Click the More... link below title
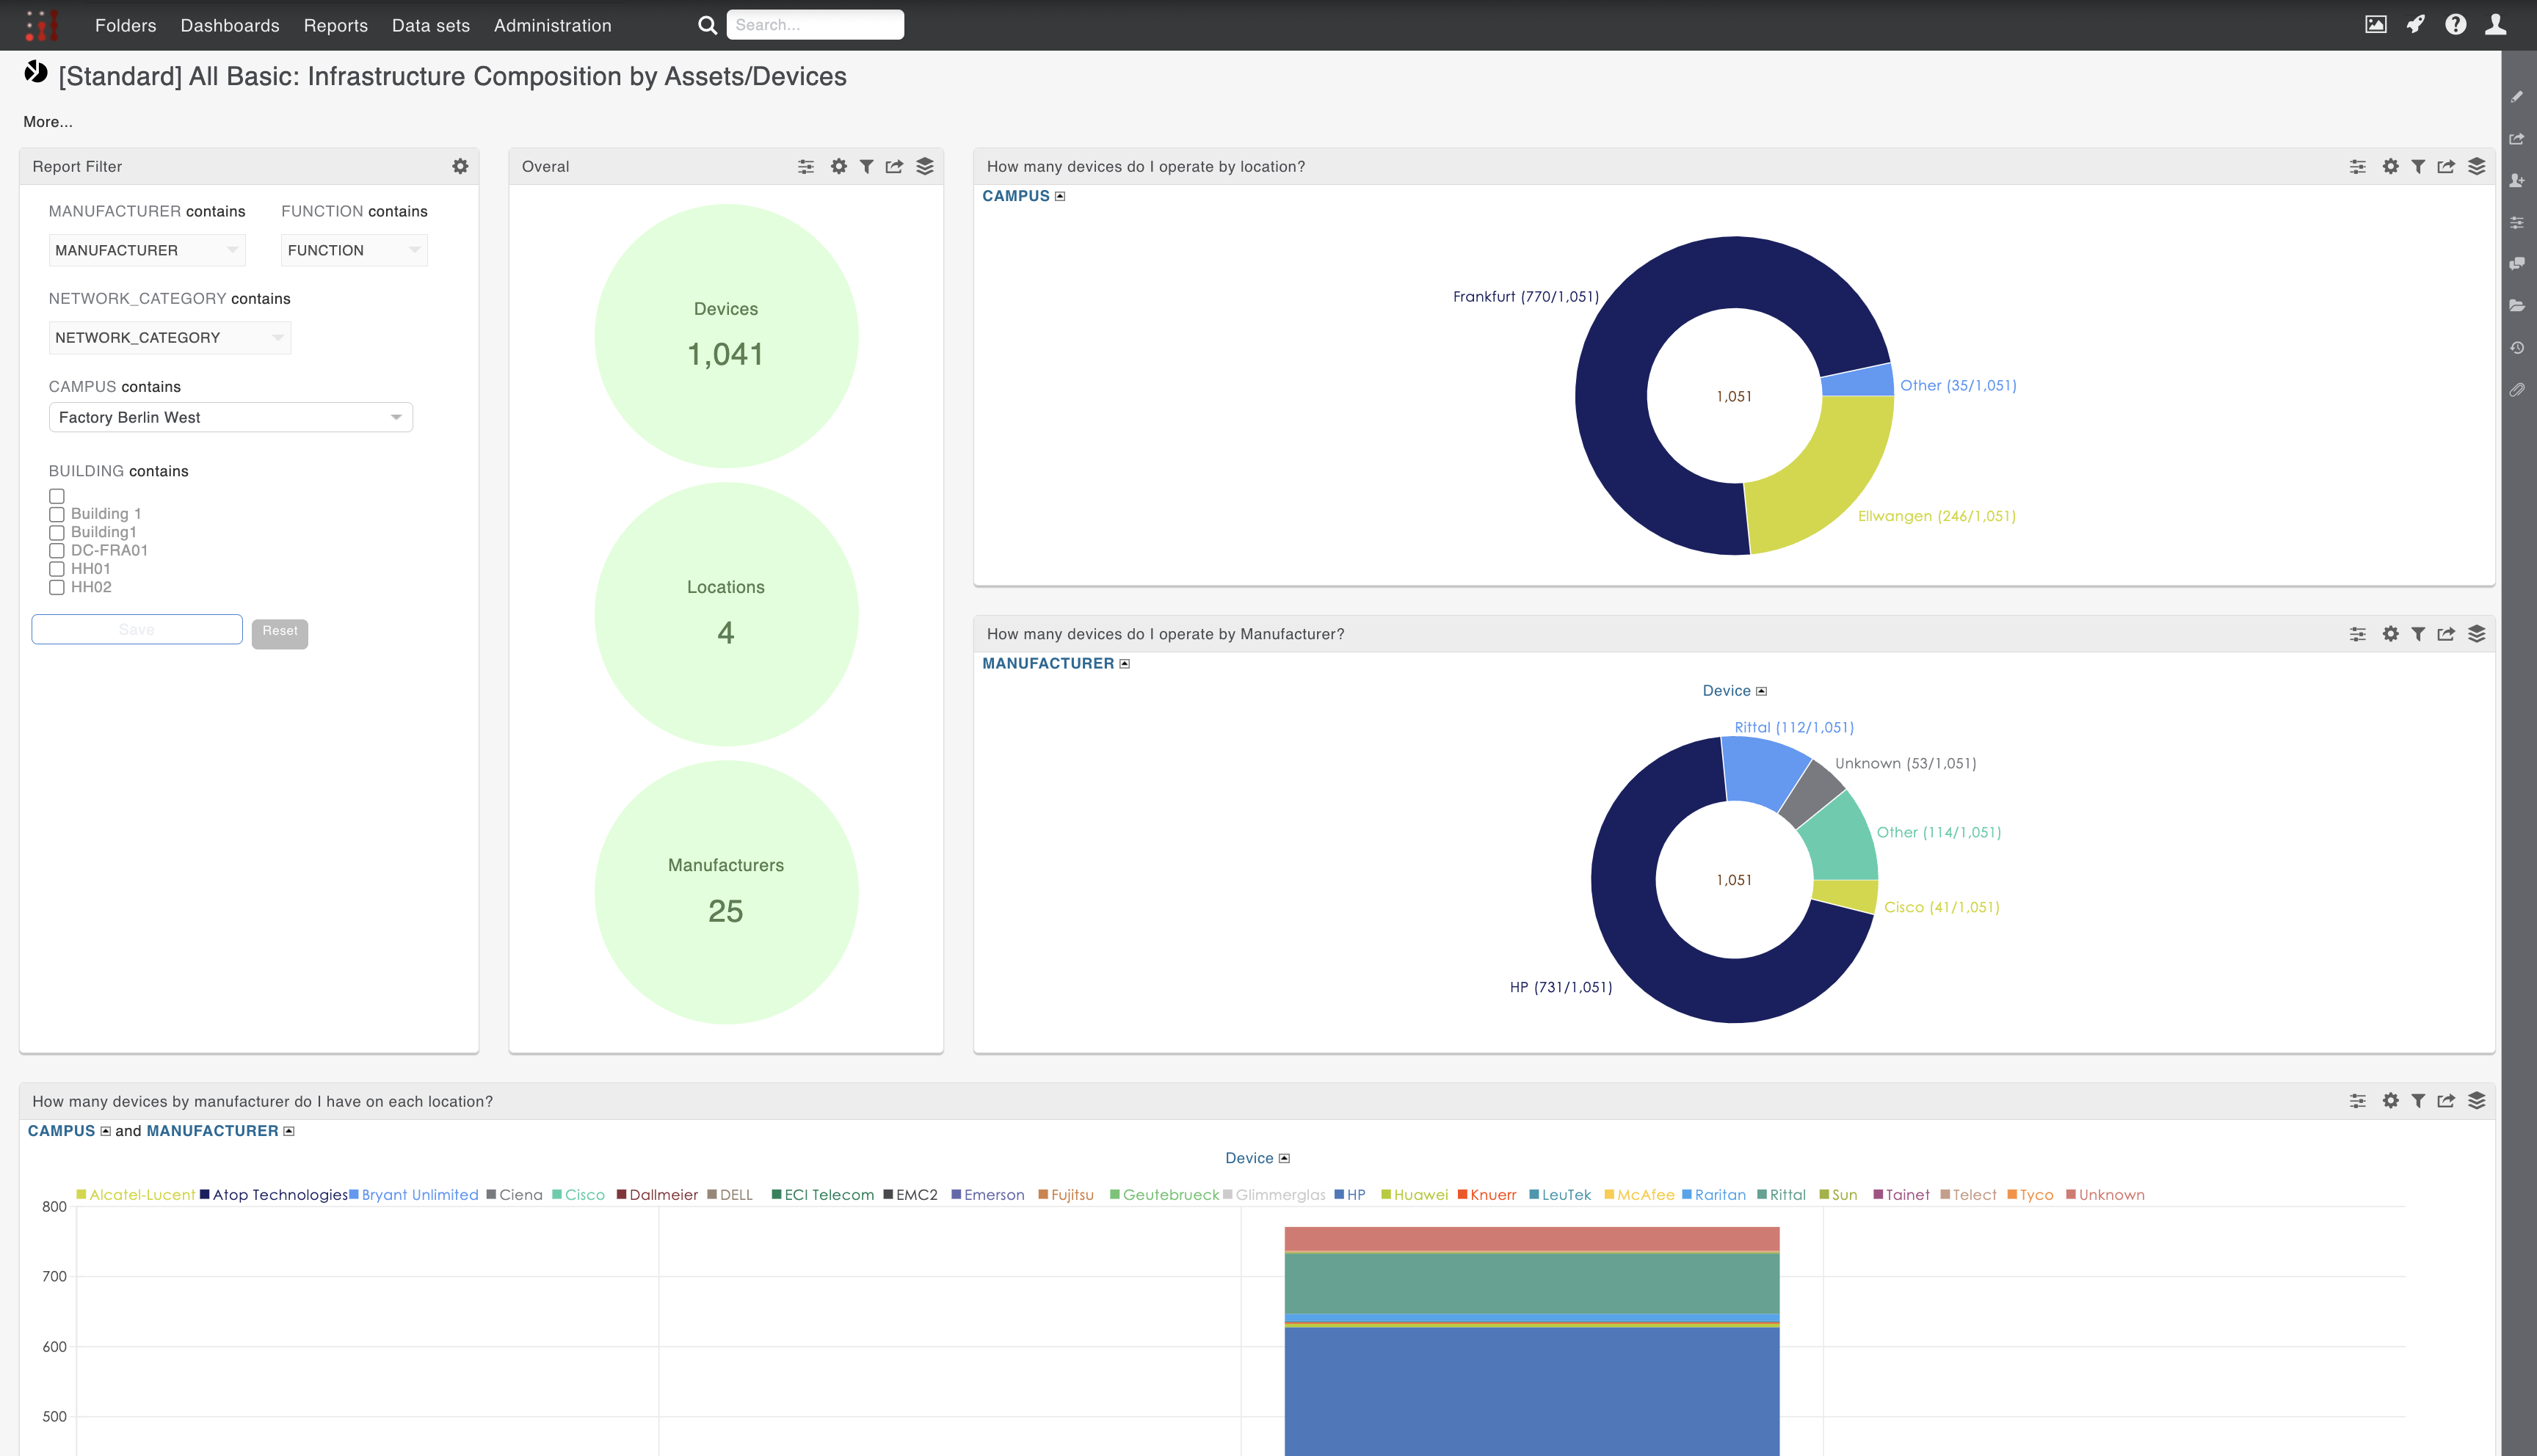The height and width of the screenshot is (1456, 2537). coord(48,122)
